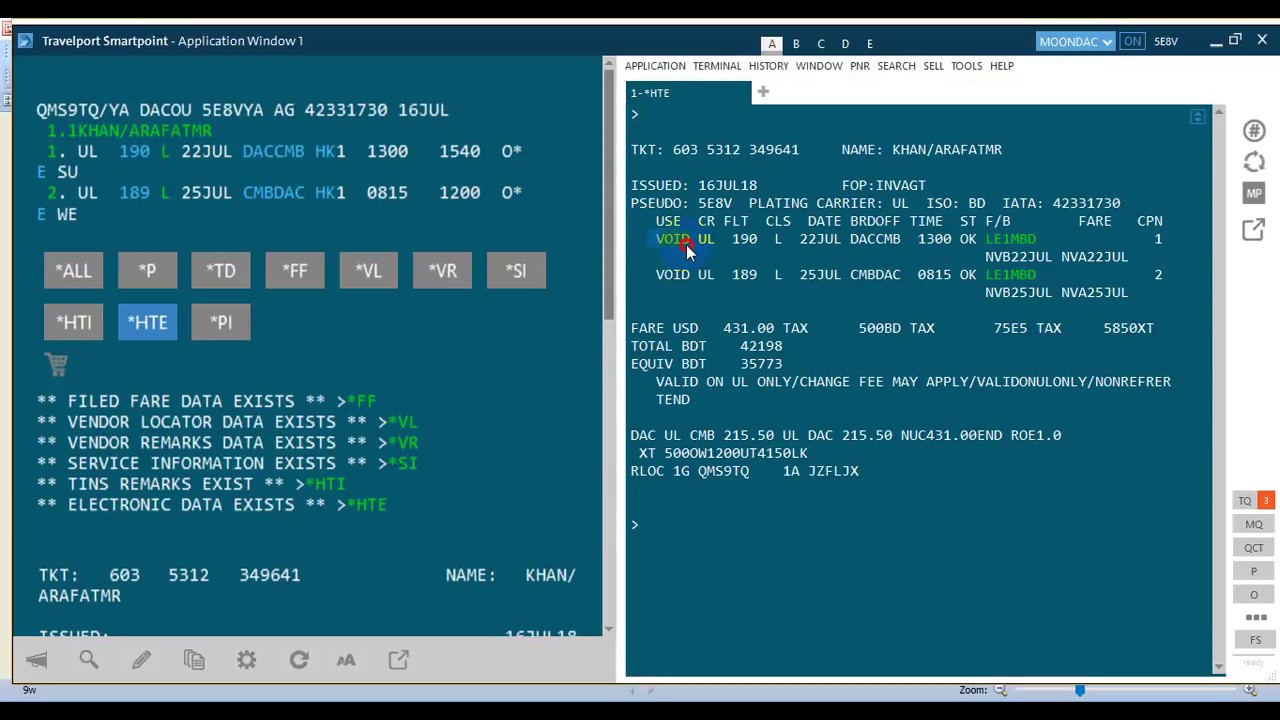Click the P button in right sidebar
The width and height of the screenshot is (1280, 720).
click(1254, 572)
